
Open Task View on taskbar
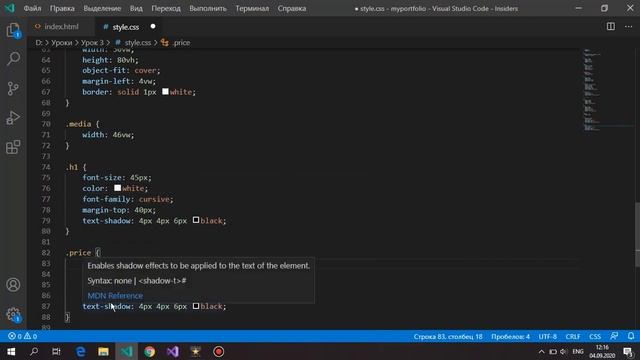click(x=56, y=351)
